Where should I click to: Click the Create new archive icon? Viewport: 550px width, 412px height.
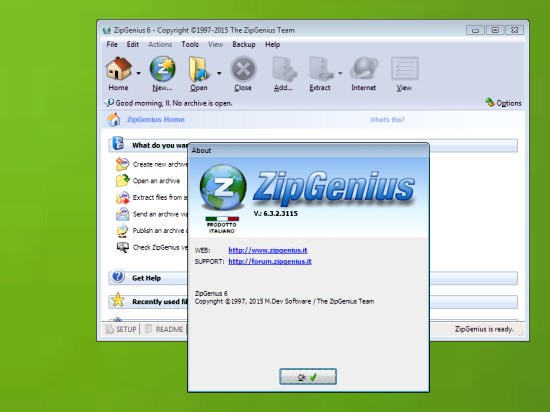(x=122, y=164)
